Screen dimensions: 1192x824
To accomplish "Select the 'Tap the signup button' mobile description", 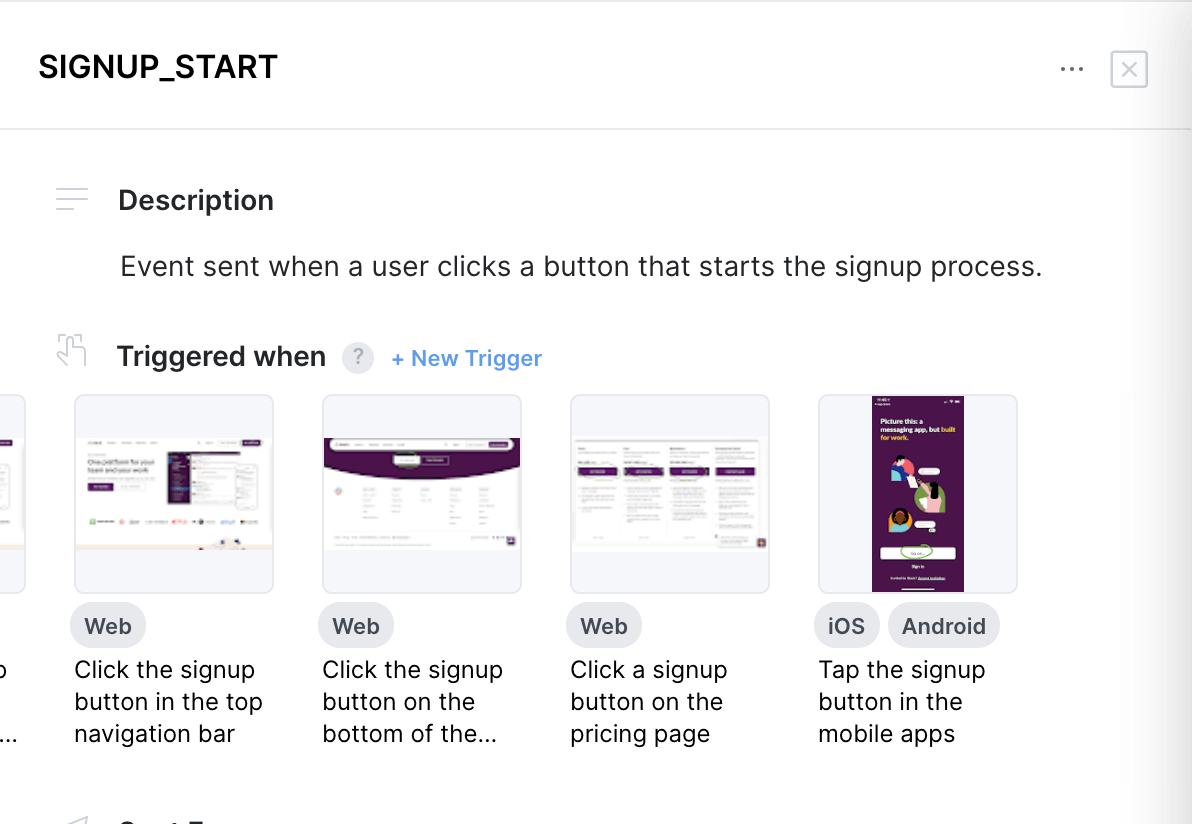I will (x=901, y=702).
